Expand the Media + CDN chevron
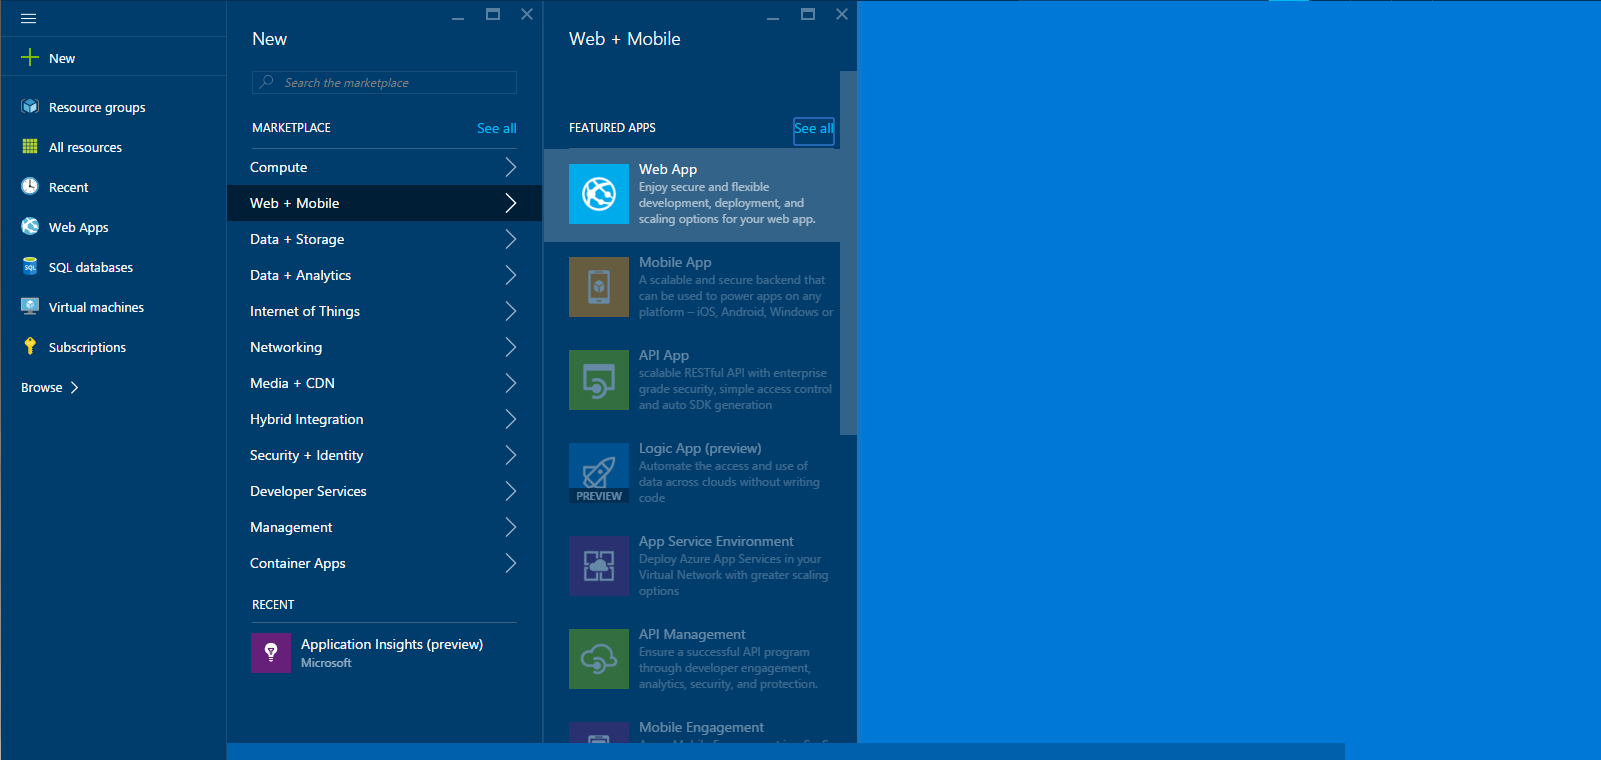 tap(510, 383)
